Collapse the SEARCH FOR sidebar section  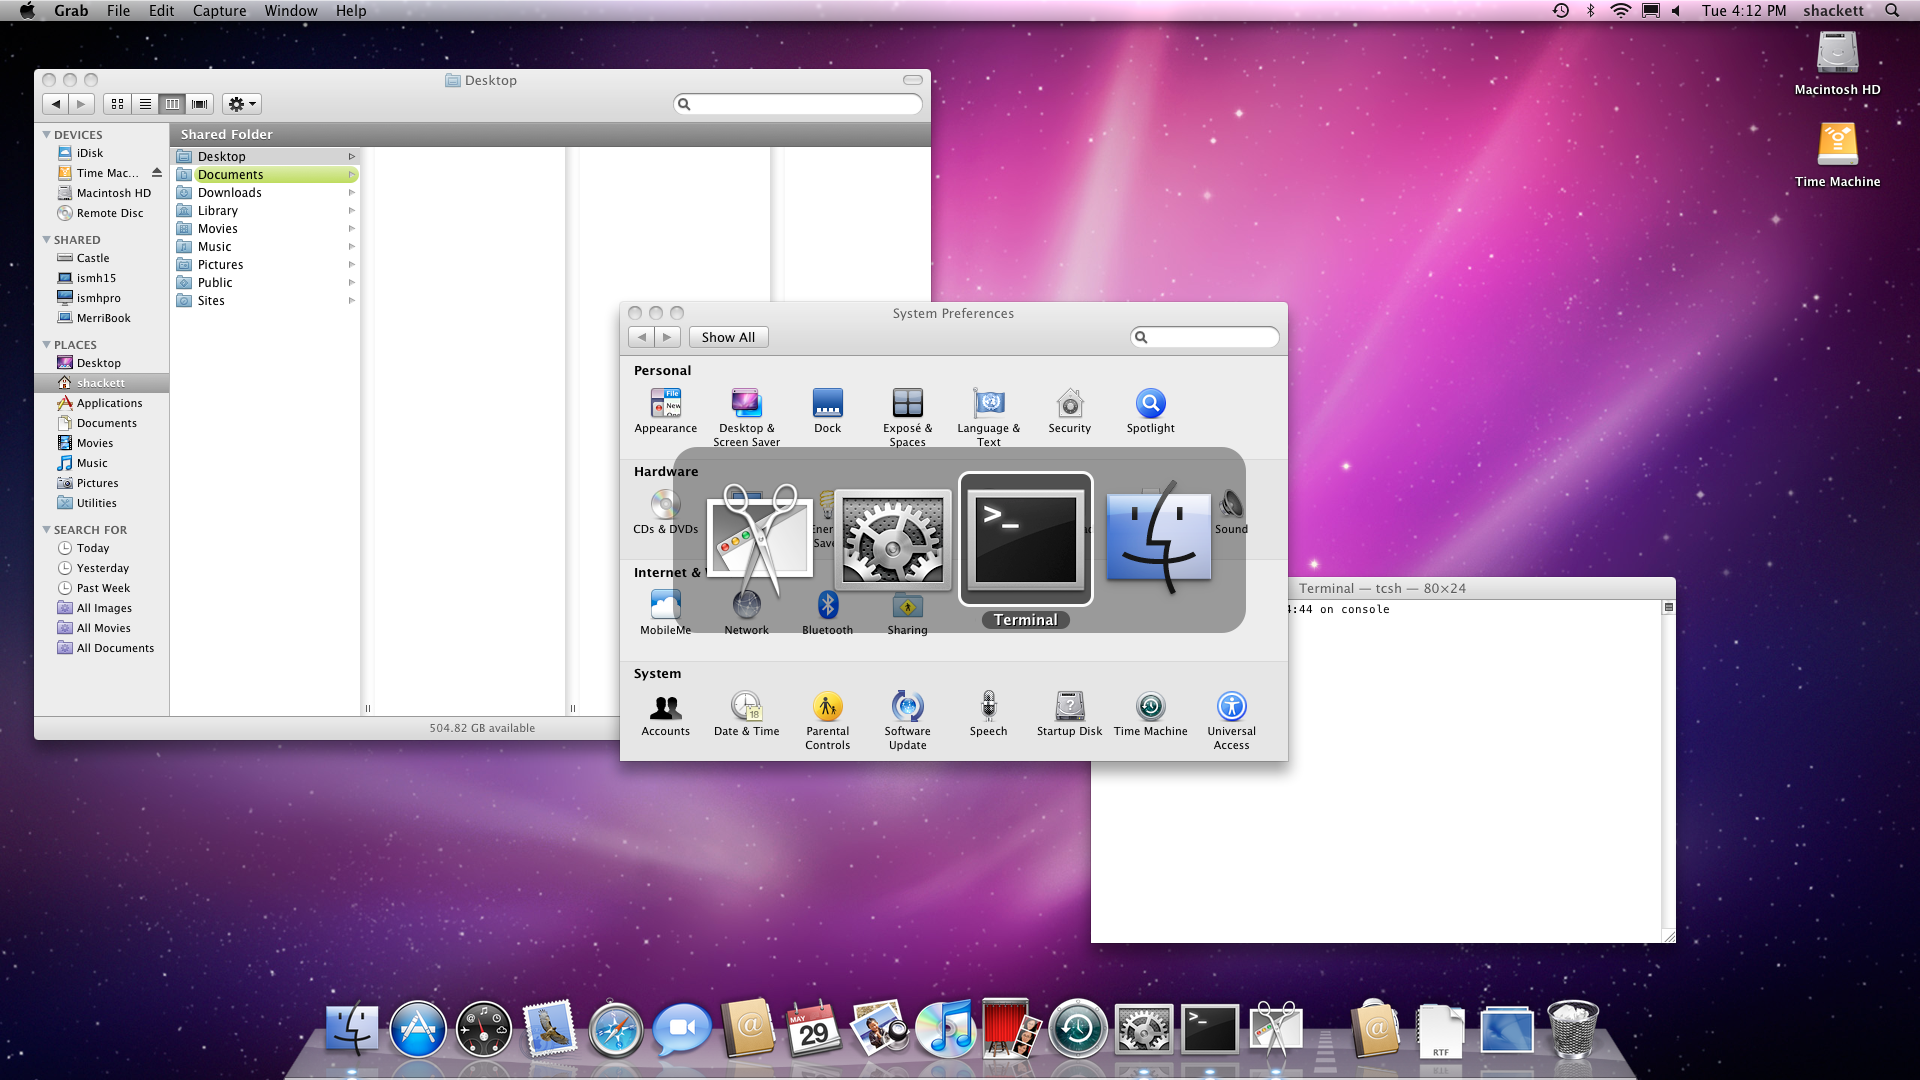point(46,529)
